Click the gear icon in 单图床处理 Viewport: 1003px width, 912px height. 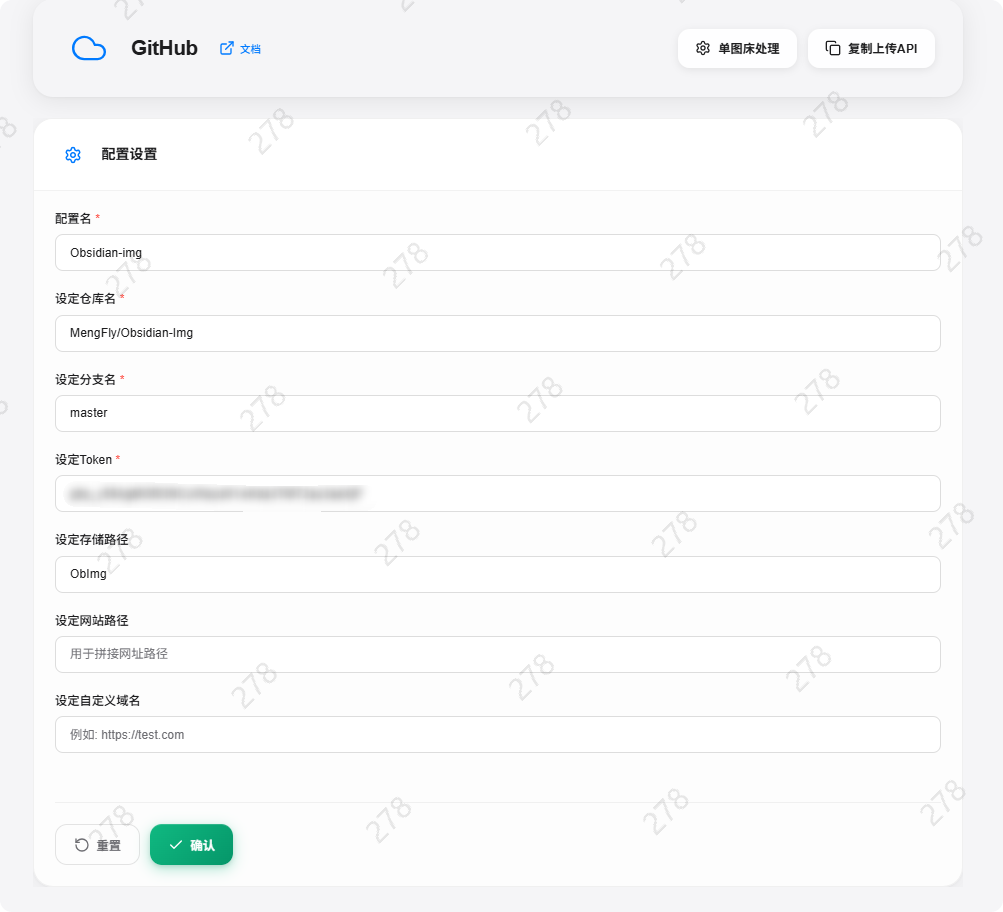tap(703, 48)
